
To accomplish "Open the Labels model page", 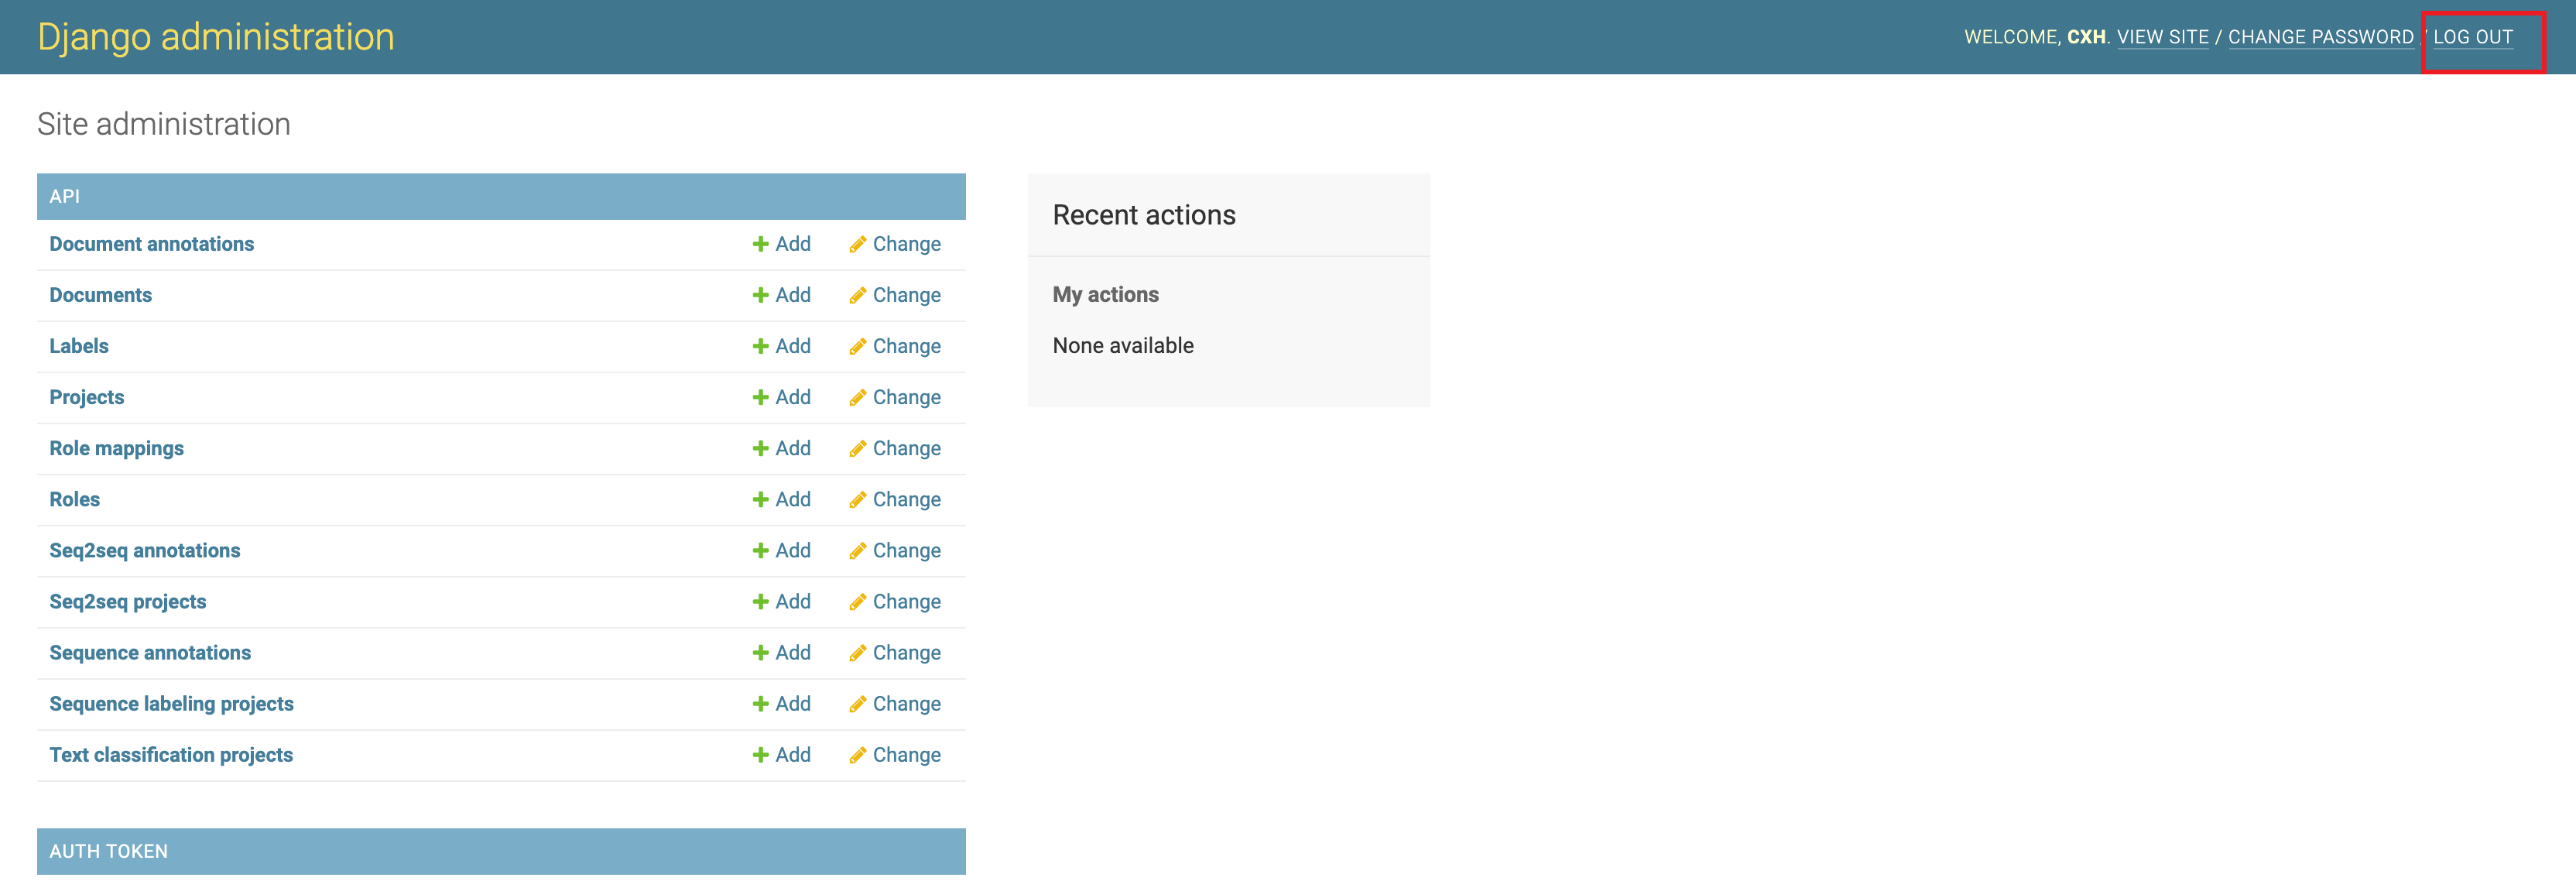I will pos(78,346).
